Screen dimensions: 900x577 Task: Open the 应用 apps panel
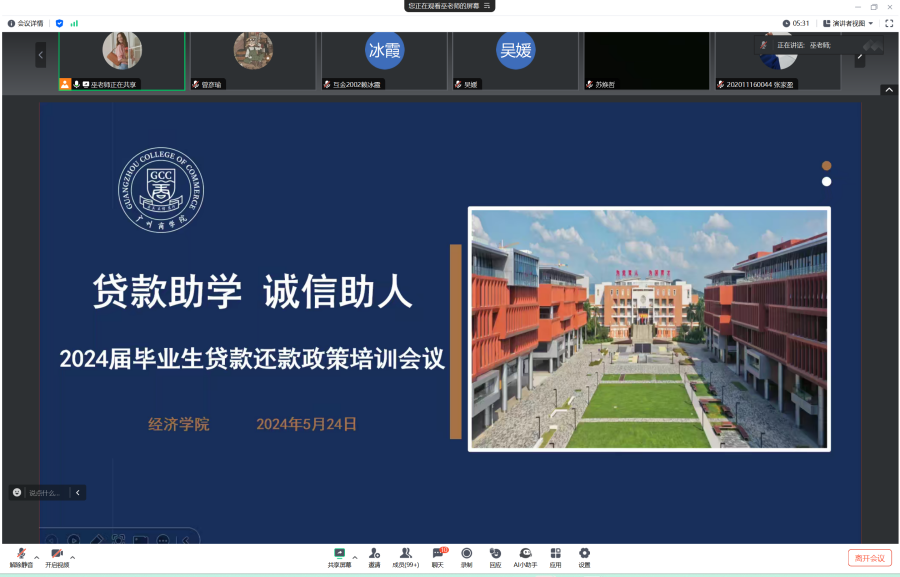click(x=556, y=556)
